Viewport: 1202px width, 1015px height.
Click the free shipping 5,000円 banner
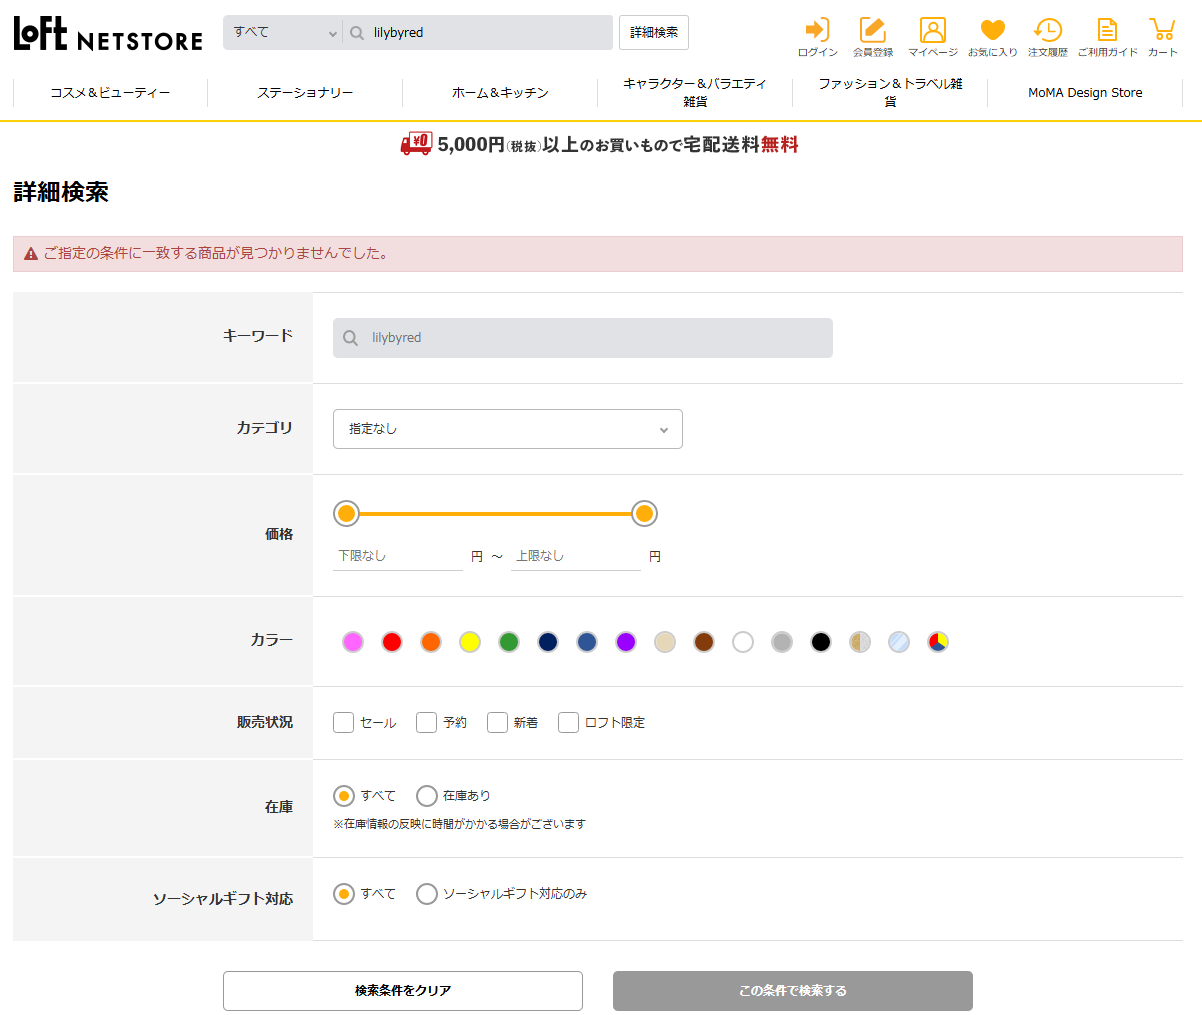(x=600, y=145)
